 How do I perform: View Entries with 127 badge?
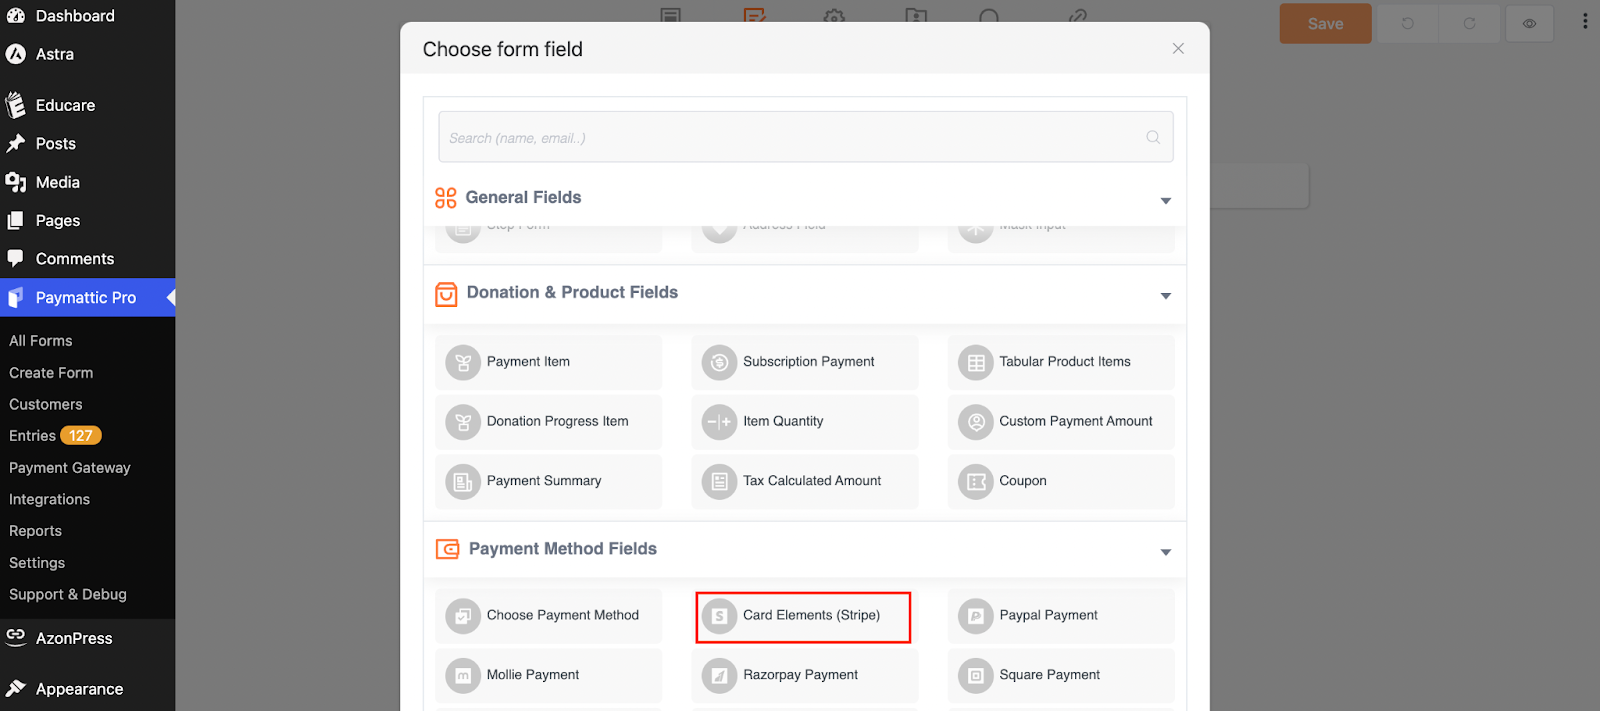55,436
